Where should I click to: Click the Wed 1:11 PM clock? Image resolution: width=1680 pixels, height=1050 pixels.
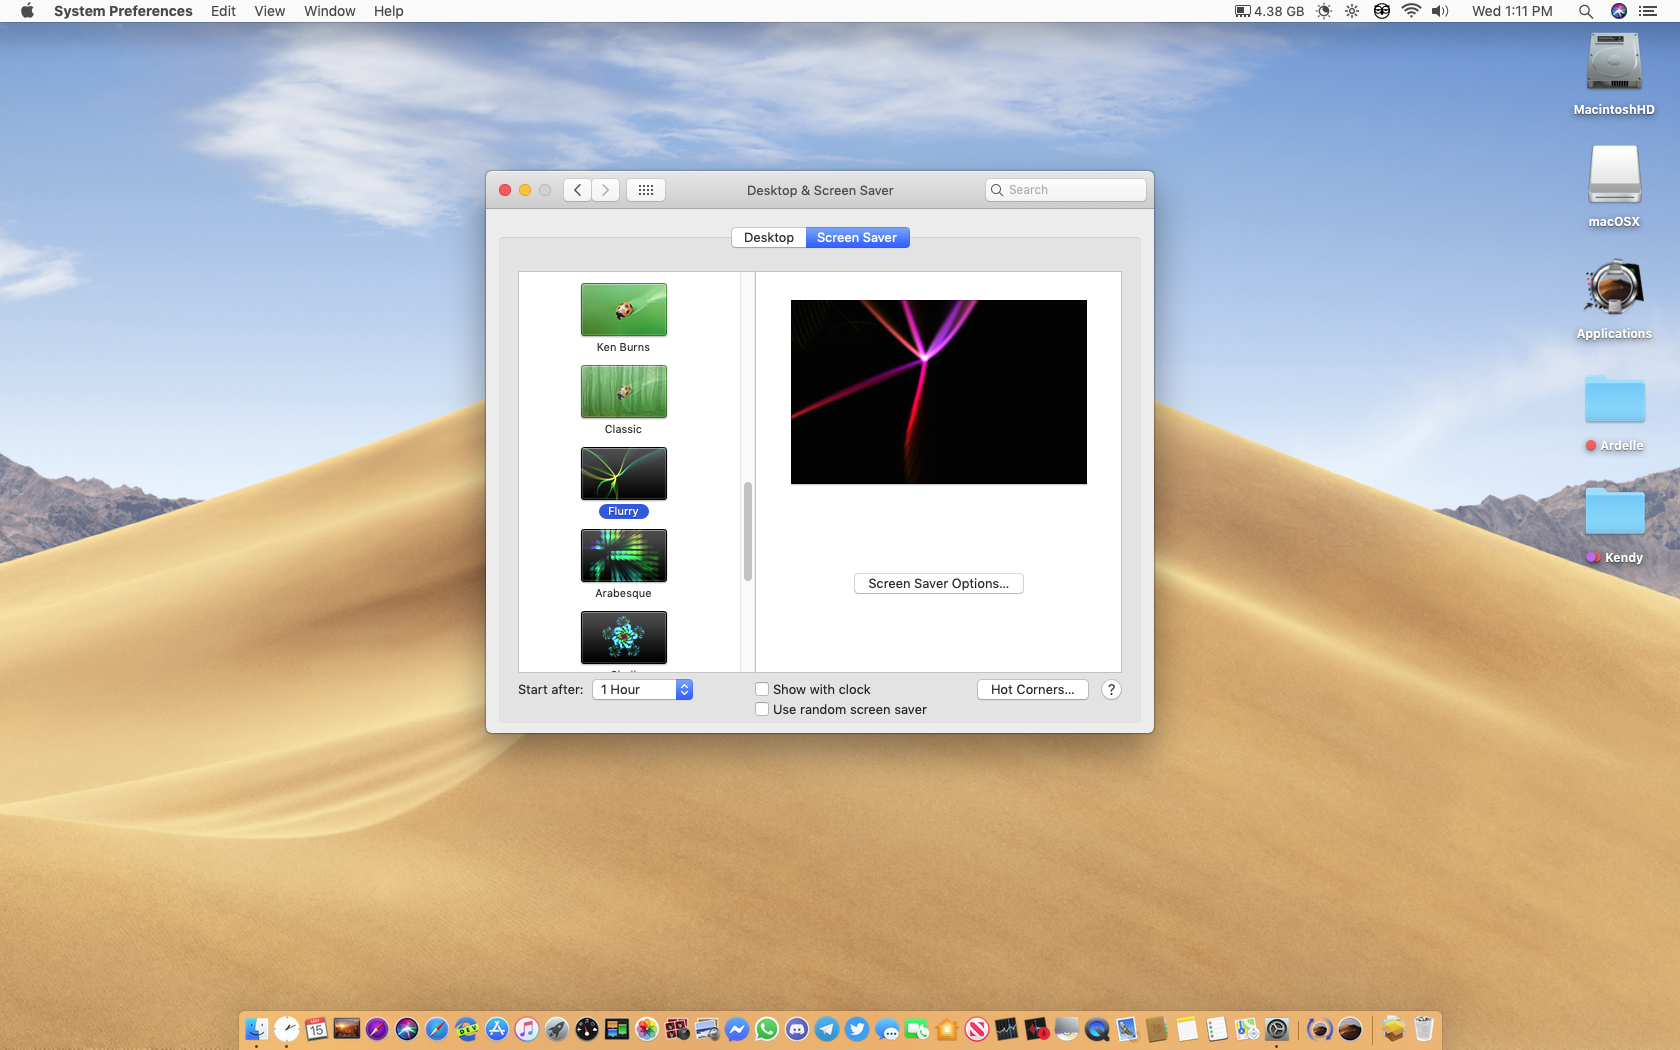[1512, 11]
